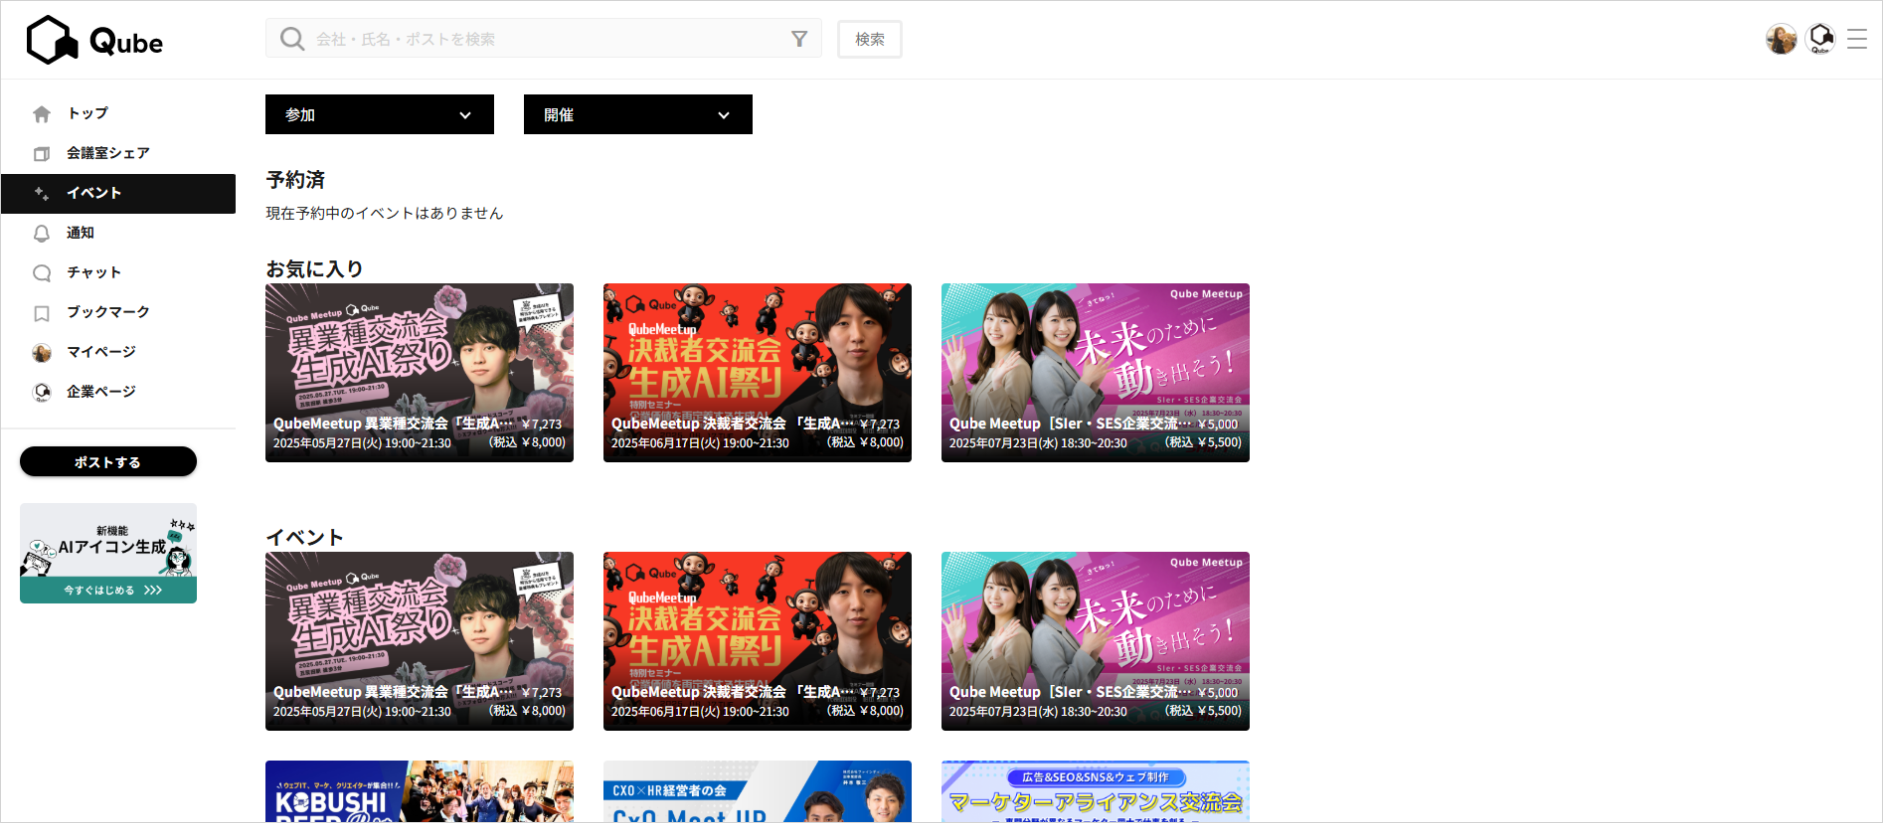Click the chat bubble icon
This screenshot has width=1883, height=823.
(42, 273)
